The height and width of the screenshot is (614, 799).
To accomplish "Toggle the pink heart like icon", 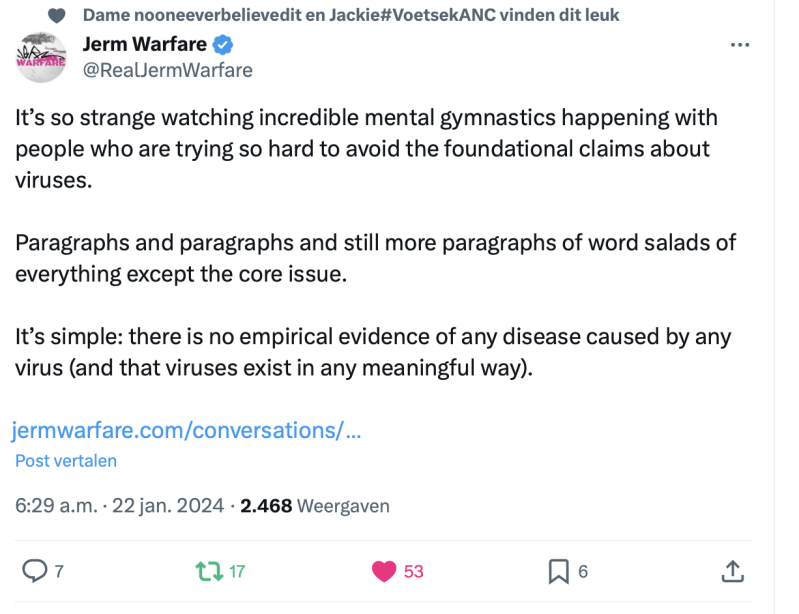I will click(x=383, y=571).
